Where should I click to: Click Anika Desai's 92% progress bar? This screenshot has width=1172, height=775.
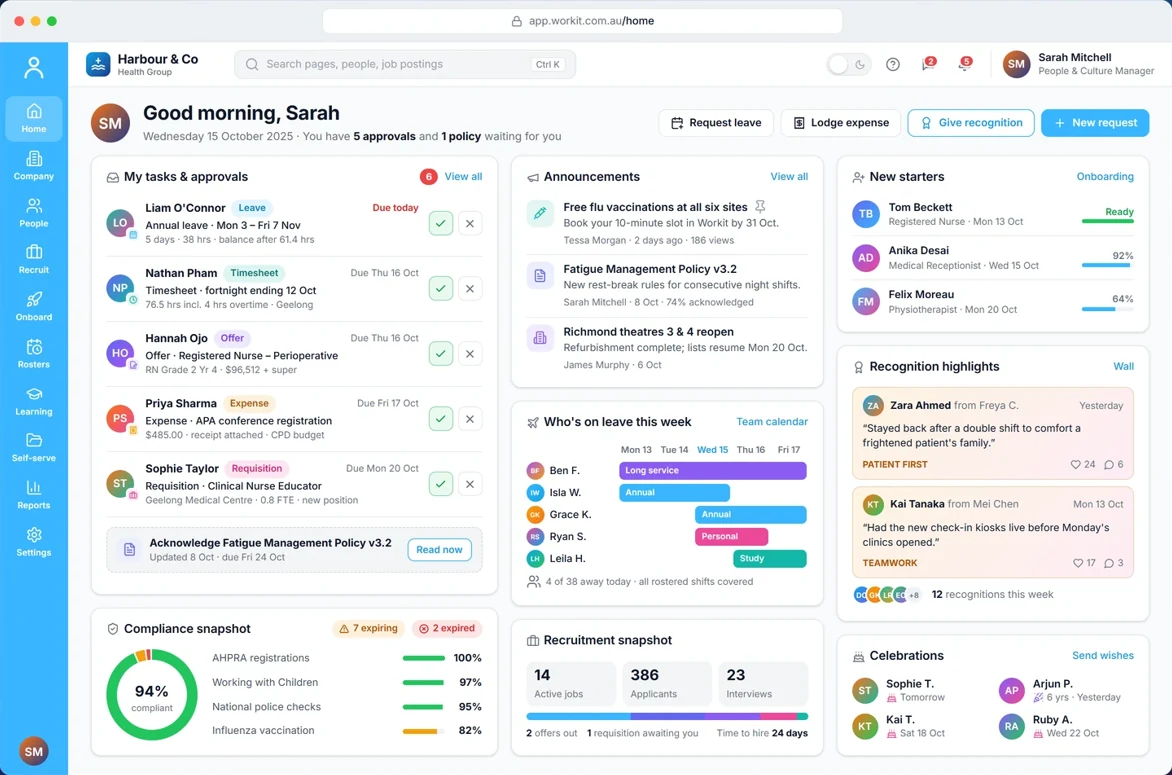pyautogui.click(x=1108, y=265)
